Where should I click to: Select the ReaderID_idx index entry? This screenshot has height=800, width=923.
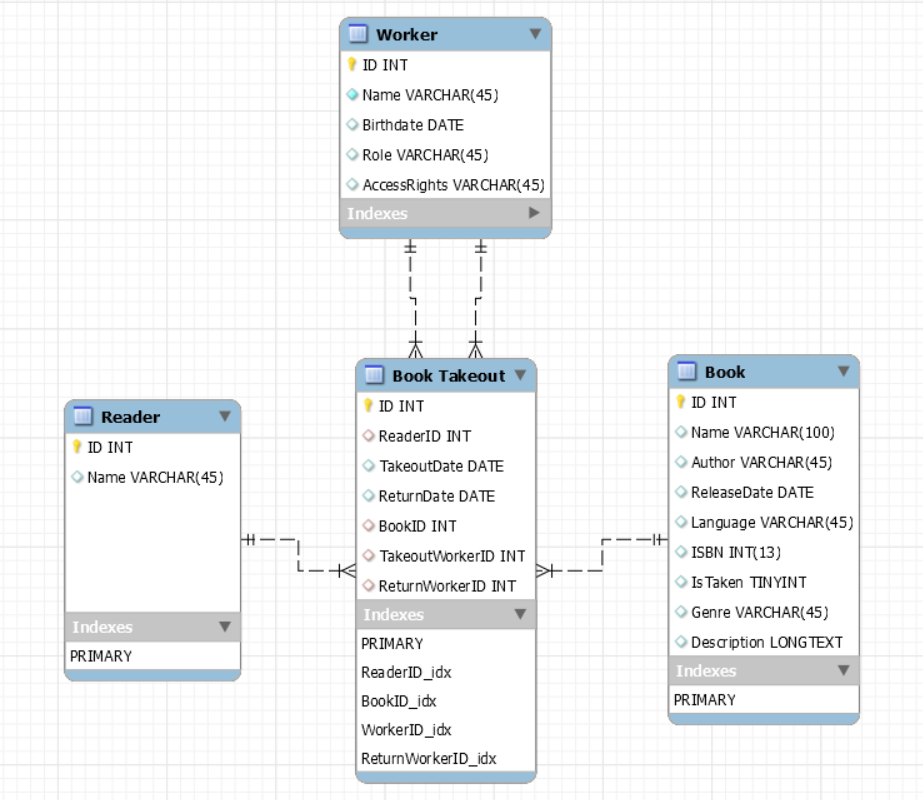pyautogui.click(x=408, y=672)
